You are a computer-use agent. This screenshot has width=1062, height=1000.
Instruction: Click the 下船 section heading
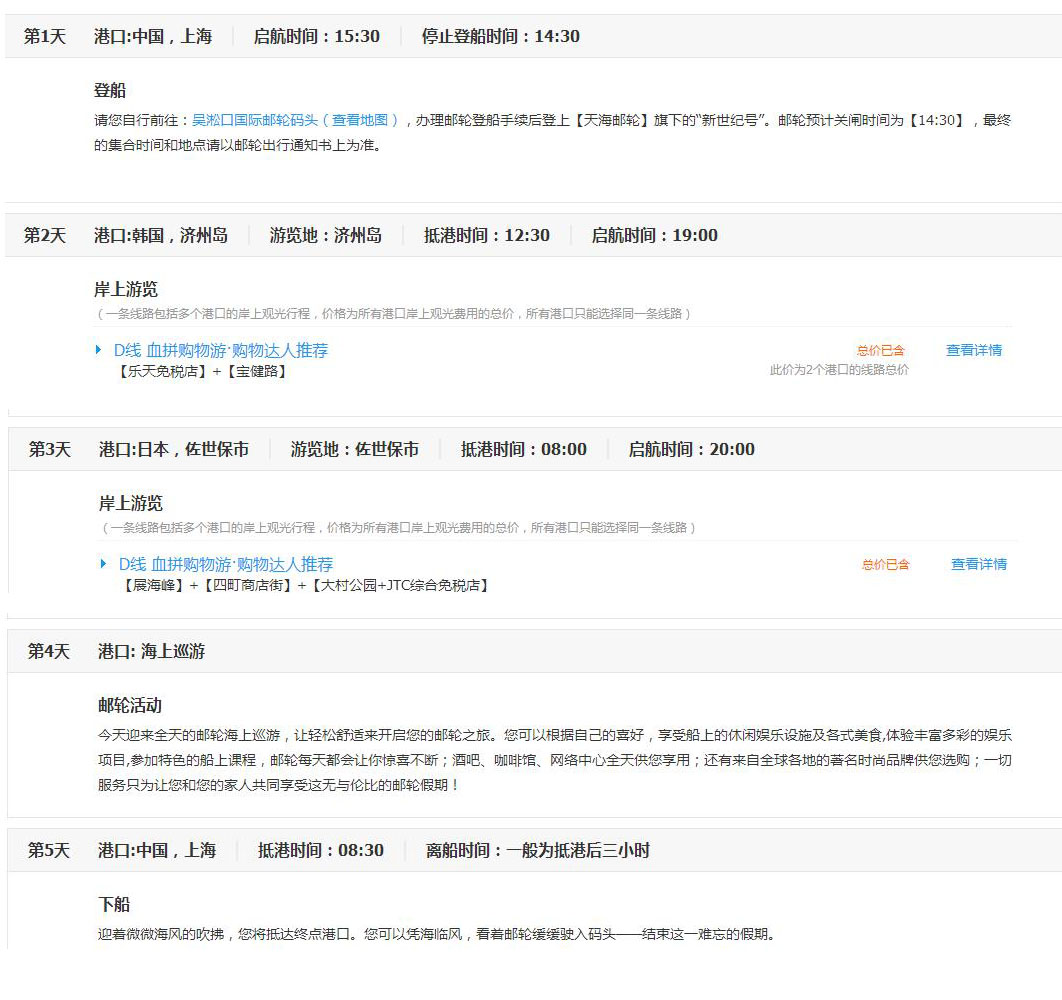[x=114, y=904]
